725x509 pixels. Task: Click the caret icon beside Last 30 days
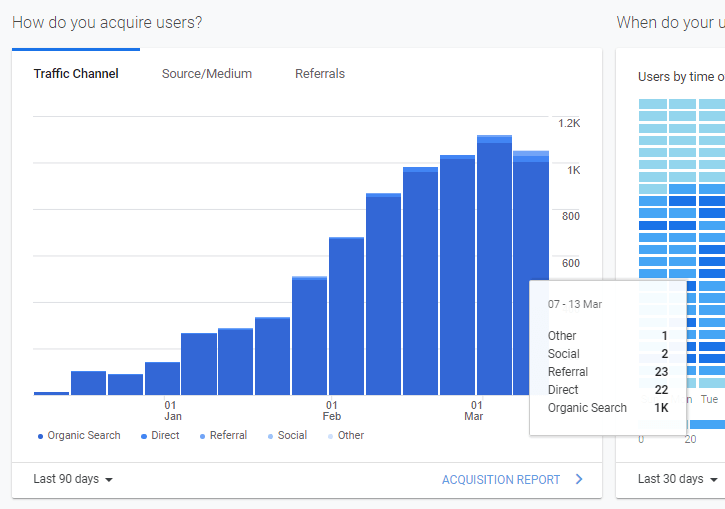tap(713, 480)
